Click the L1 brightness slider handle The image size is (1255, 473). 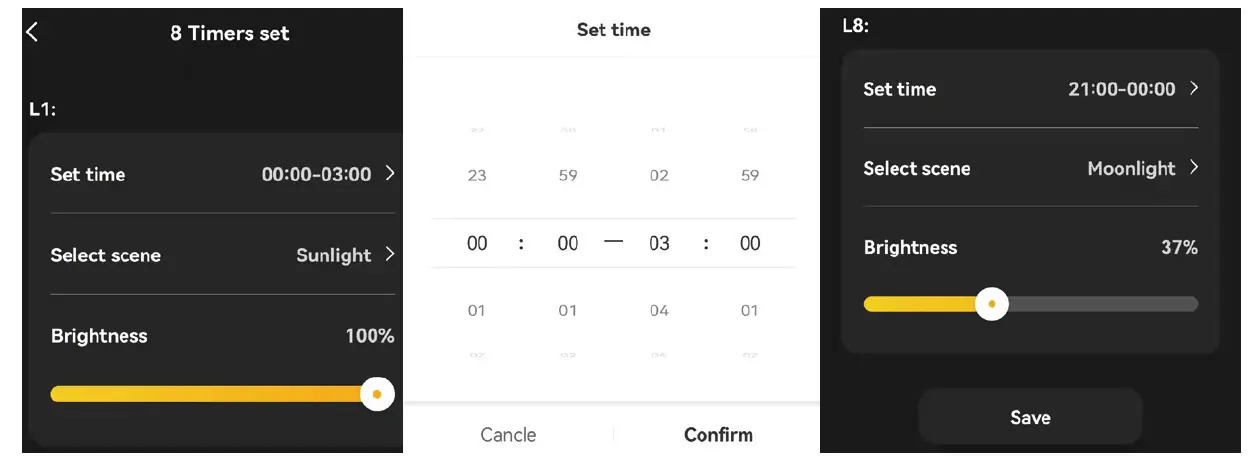(x=376, y=394)
